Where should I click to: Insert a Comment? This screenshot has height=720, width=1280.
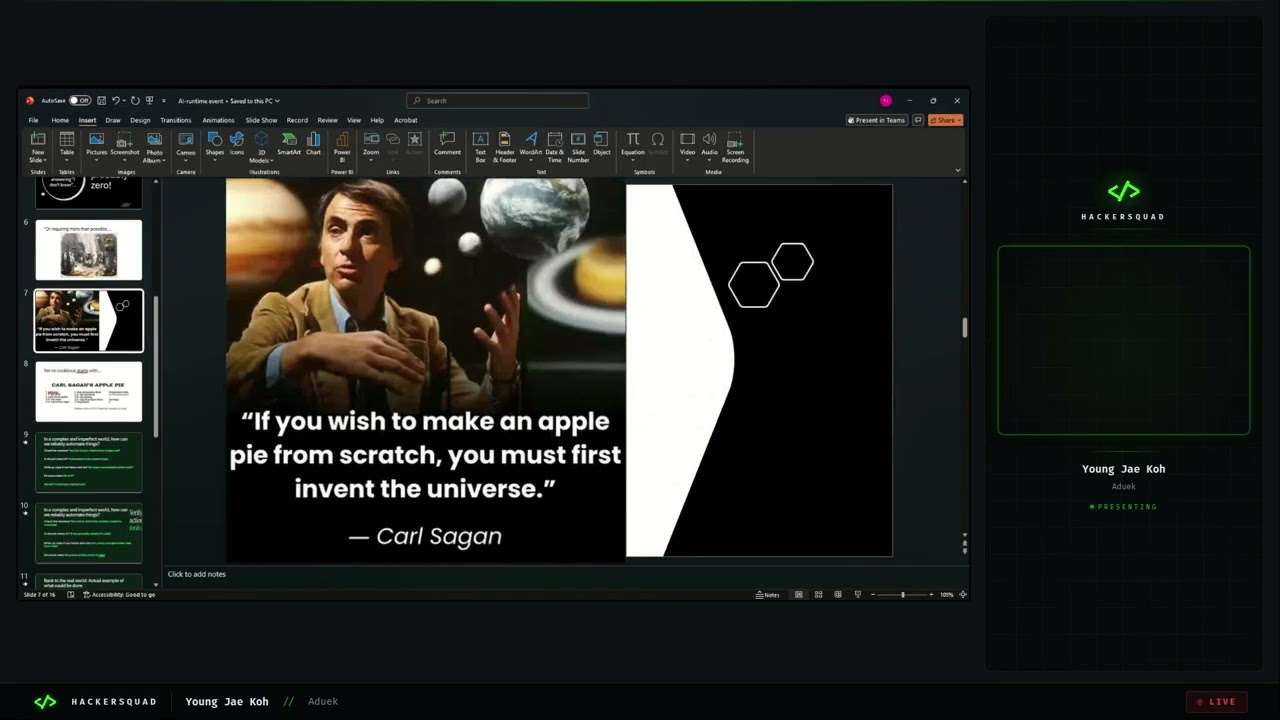coord(447,144)
